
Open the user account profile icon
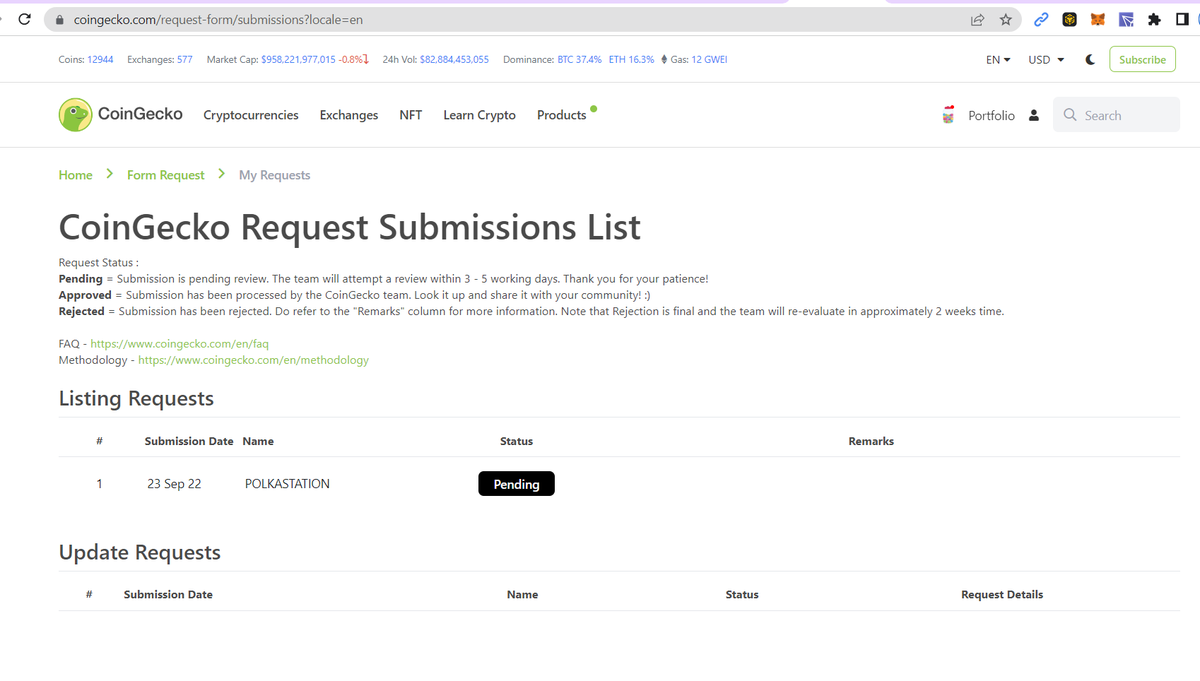tap(1034, 115)
